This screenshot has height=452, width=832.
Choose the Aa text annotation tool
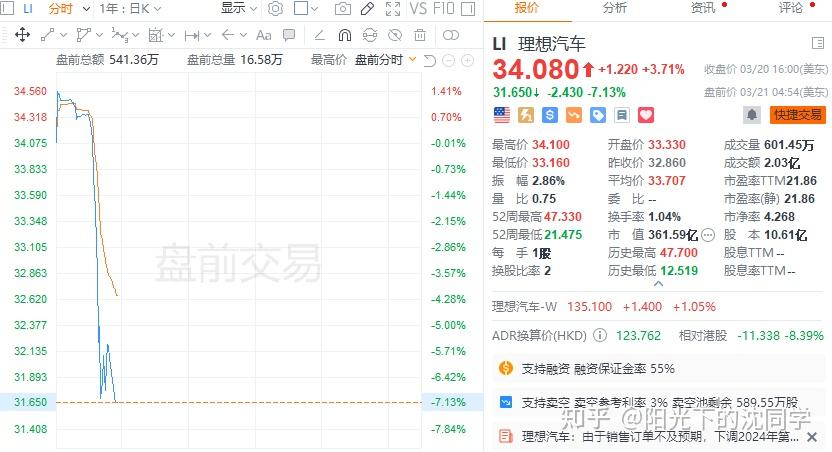coord(263,36)
